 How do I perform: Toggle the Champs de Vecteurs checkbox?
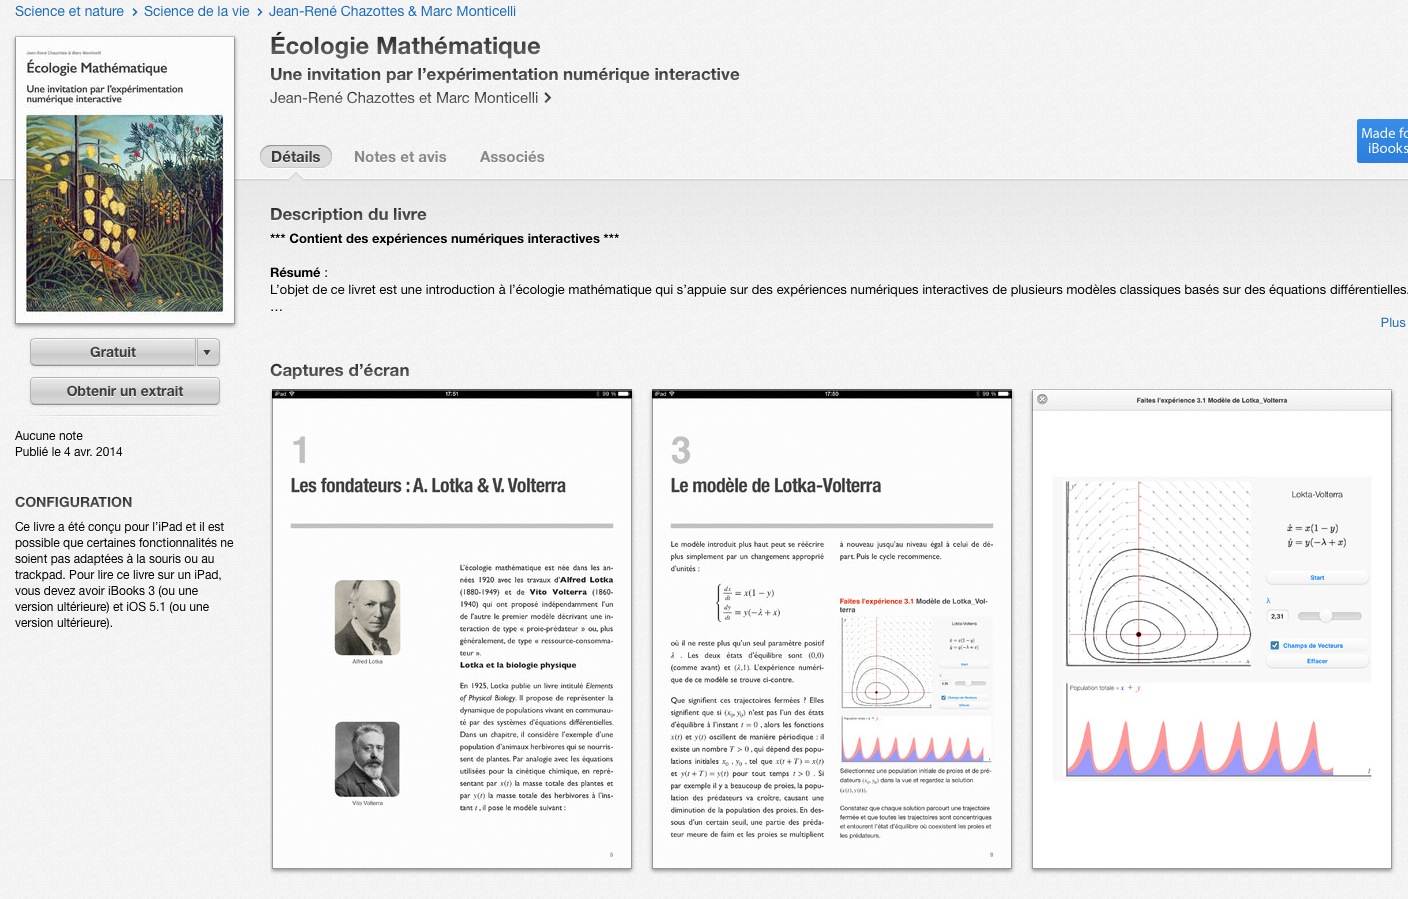1275,646
